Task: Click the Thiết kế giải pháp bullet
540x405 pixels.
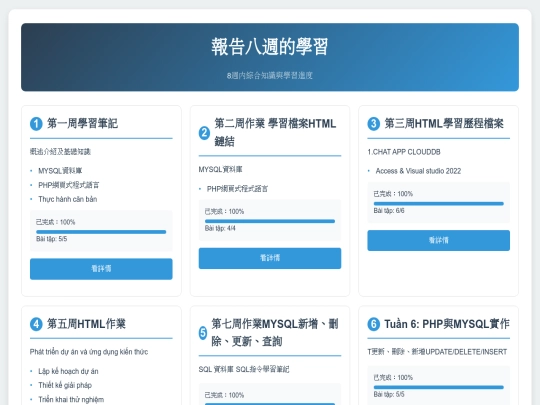Action: tap(65, 385)
